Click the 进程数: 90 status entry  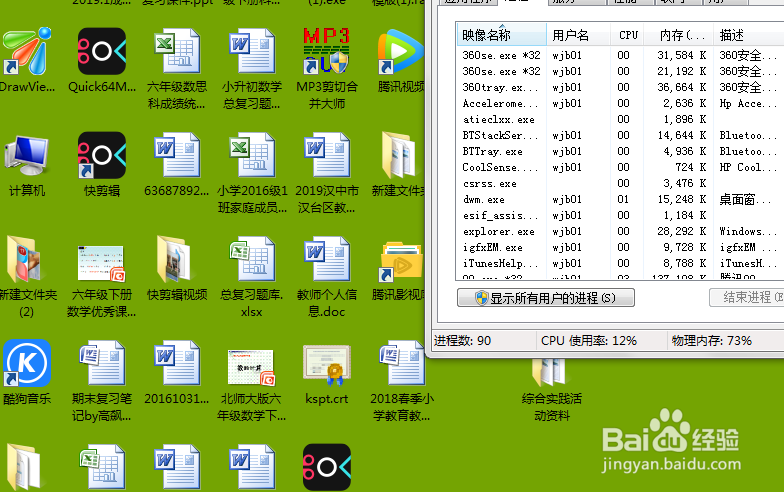(462, 340)
